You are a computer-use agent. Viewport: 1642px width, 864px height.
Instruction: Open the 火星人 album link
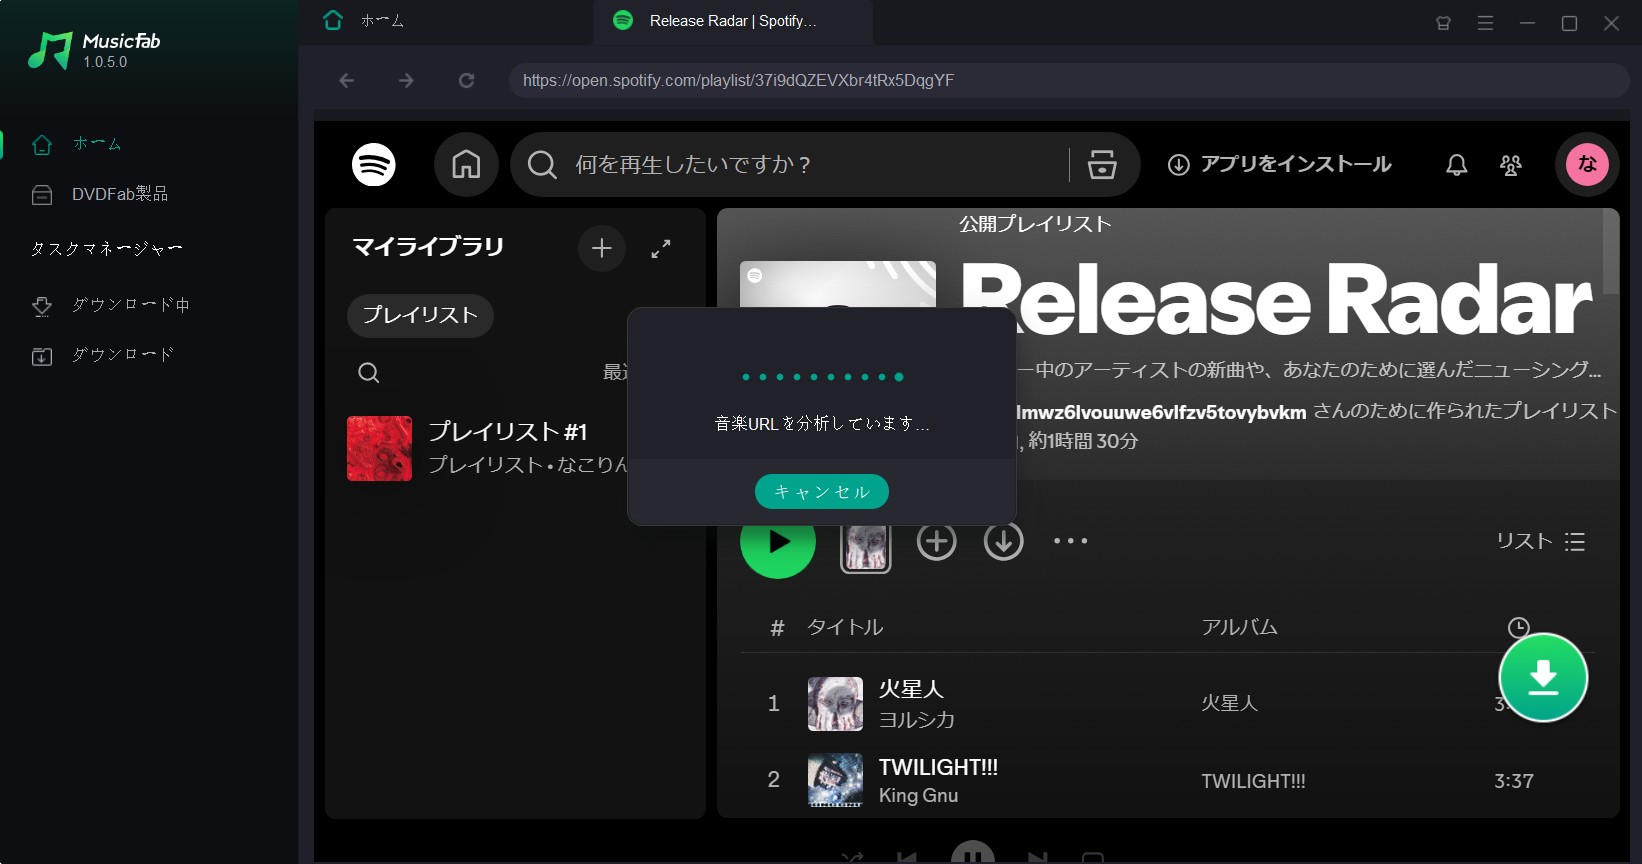[x=1229, y=703]
